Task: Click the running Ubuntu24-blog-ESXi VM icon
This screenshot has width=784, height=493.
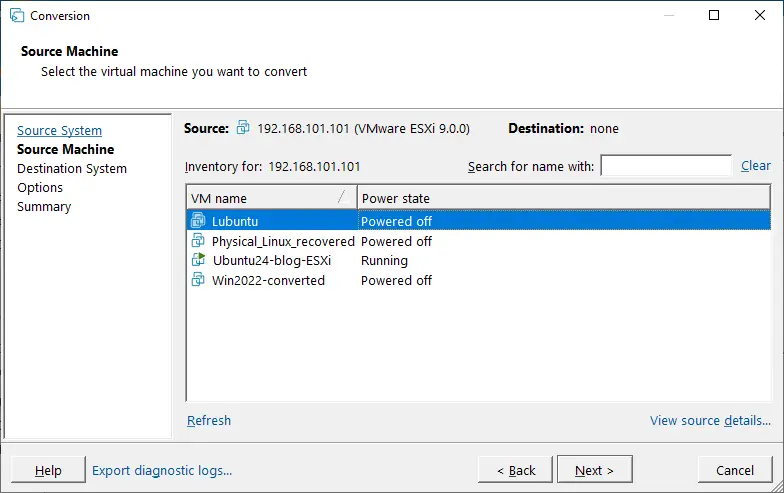Action: coord(198,260)
